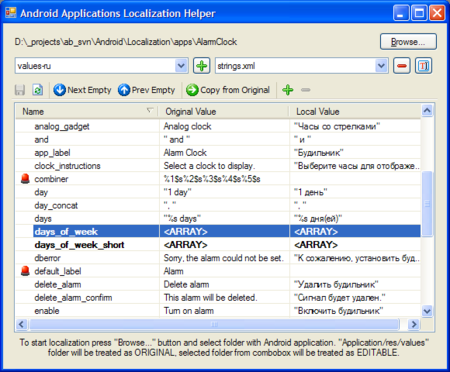
Task: Minimize the Localization Helper window
Action: point(401,13)
